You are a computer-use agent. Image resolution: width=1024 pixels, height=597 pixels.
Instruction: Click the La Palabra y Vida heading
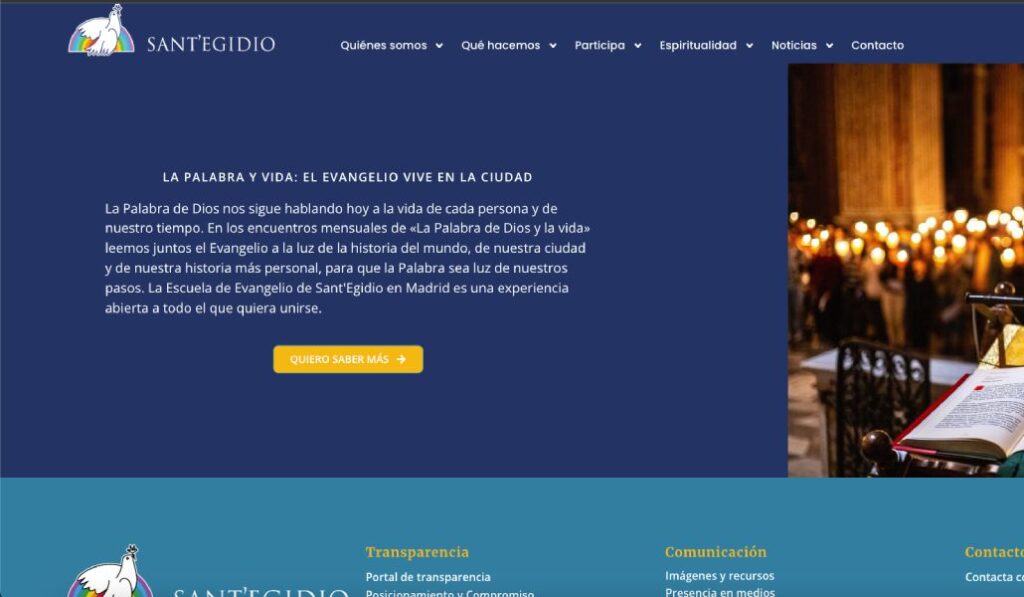coord(347,177)
